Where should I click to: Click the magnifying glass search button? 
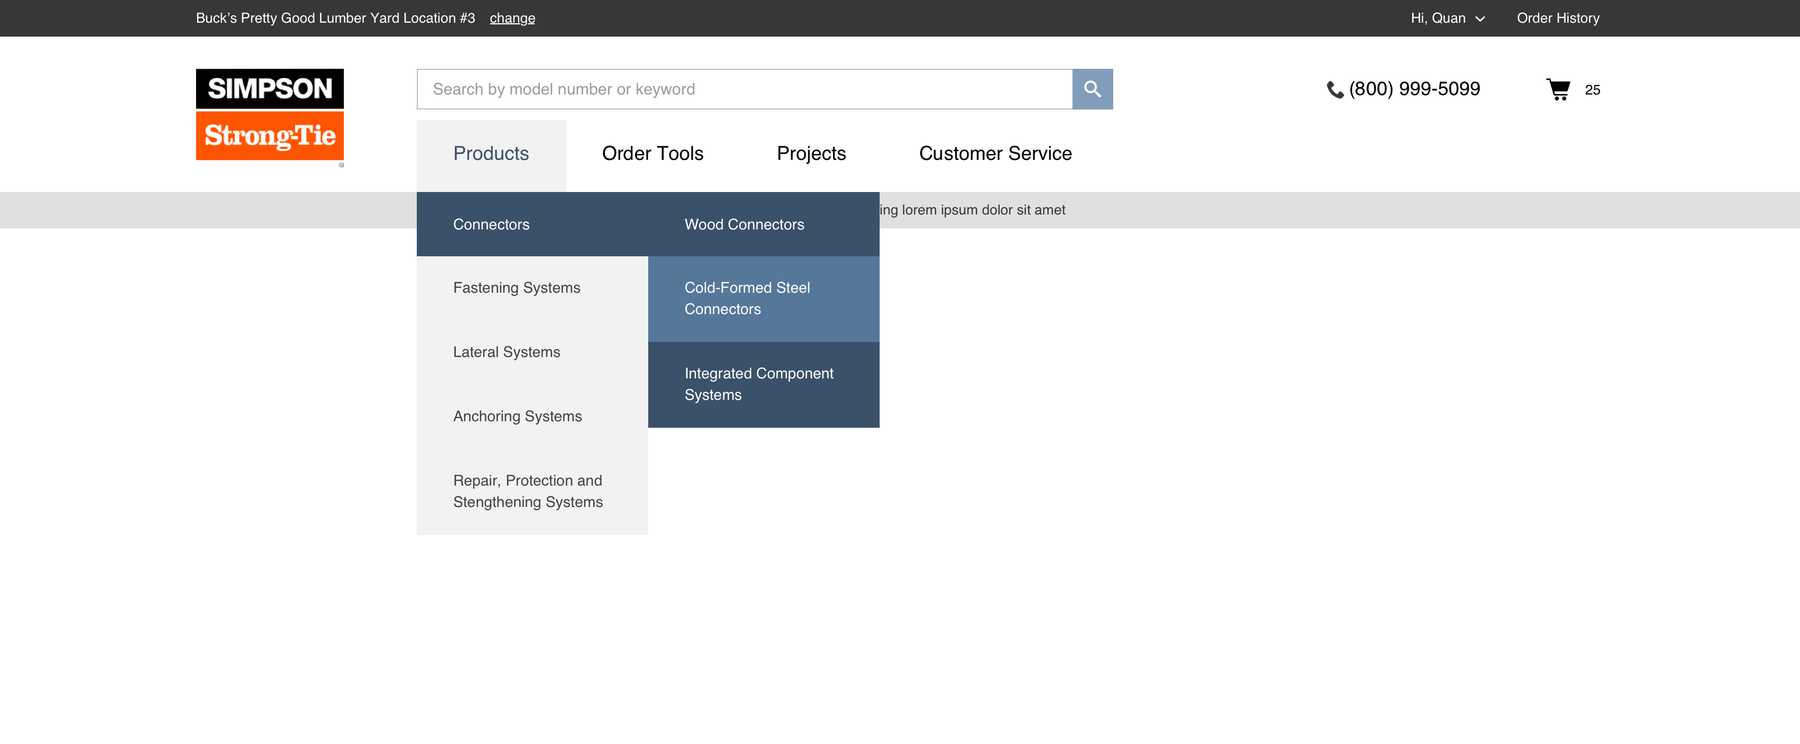(1092, 89)
